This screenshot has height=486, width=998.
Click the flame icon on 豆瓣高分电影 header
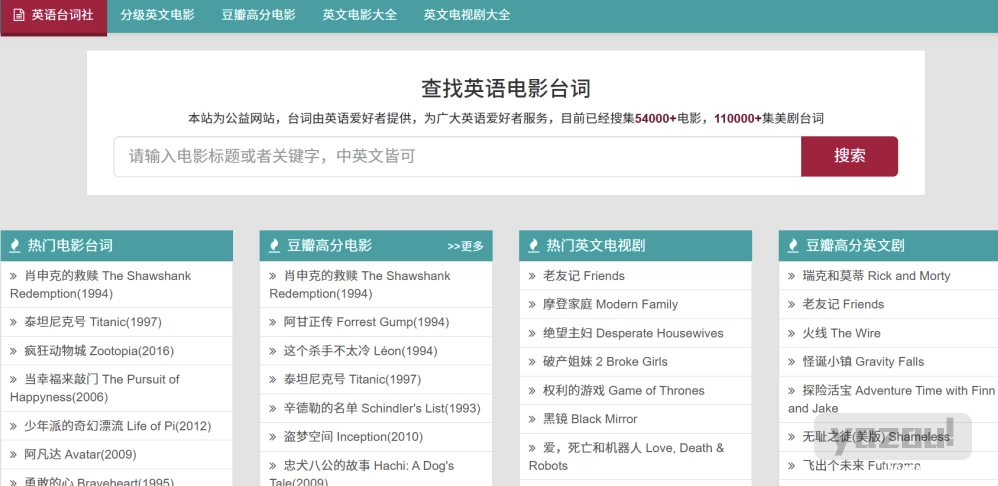click(x=274, y=246)
